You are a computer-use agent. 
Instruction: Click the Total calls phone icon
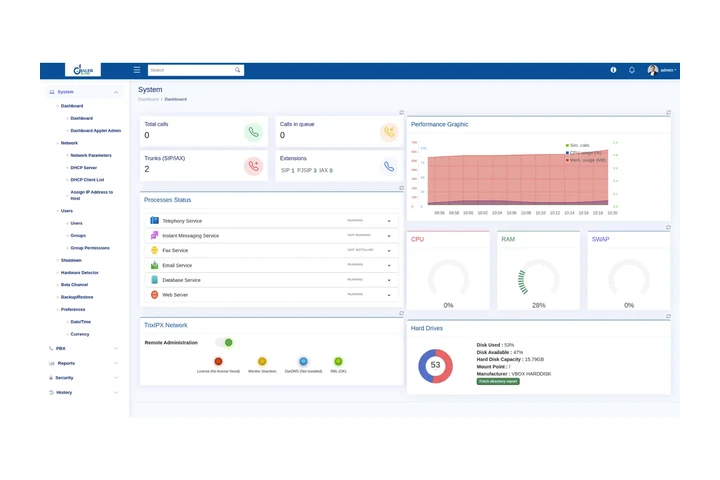[x=253, y=132]
